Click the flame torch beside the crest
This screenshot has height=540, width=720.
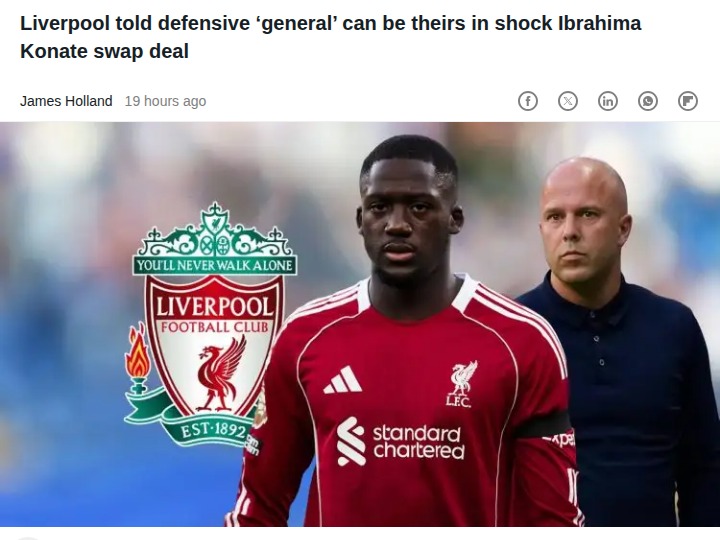[138, 358]
